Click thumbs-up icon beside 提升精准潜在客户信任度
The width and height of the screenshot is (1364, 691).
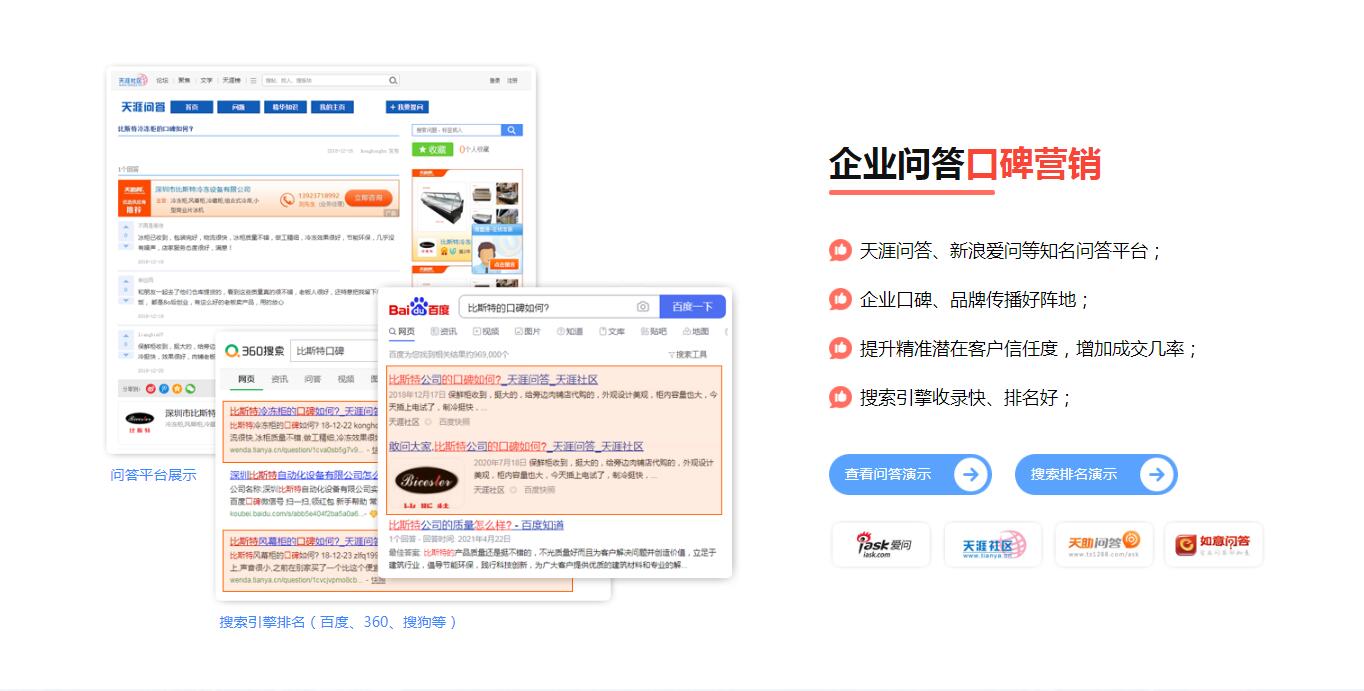point(840,348)
